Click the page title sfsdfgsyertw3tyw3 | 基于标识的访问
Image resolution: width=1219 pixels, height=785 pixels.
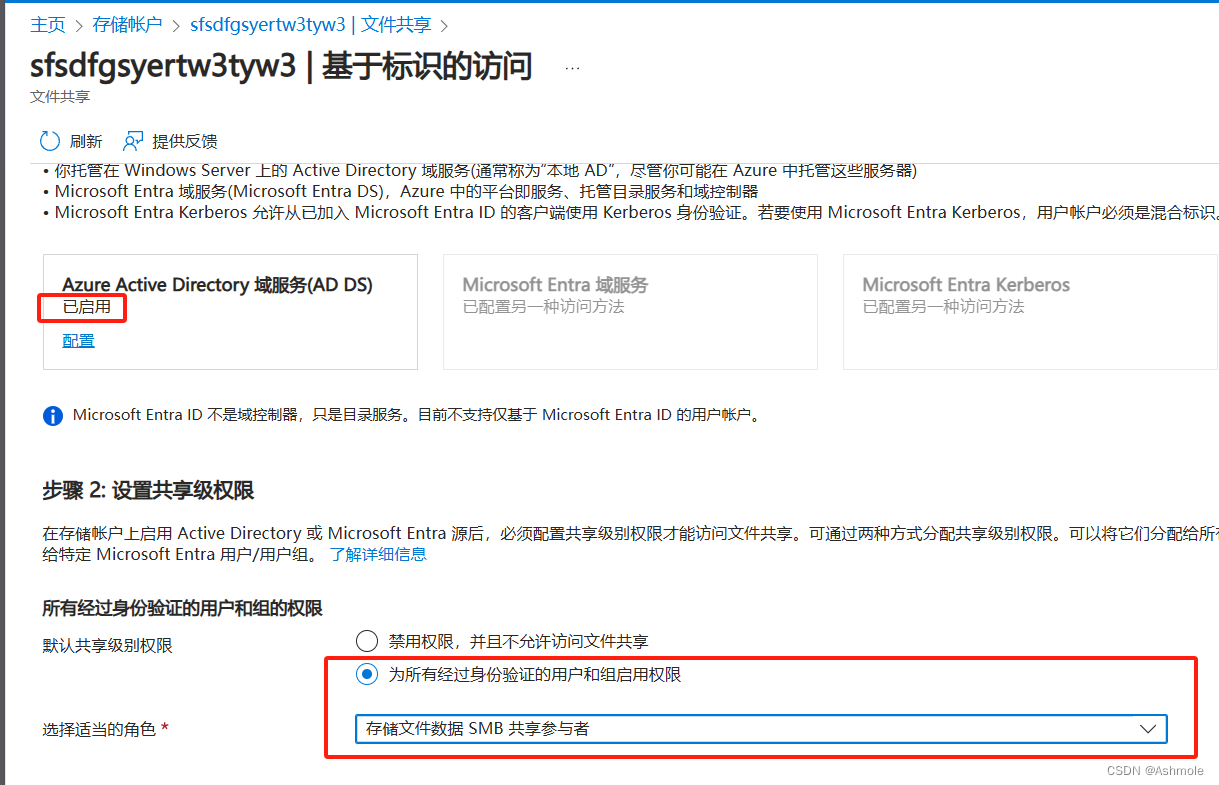[281, 66]
